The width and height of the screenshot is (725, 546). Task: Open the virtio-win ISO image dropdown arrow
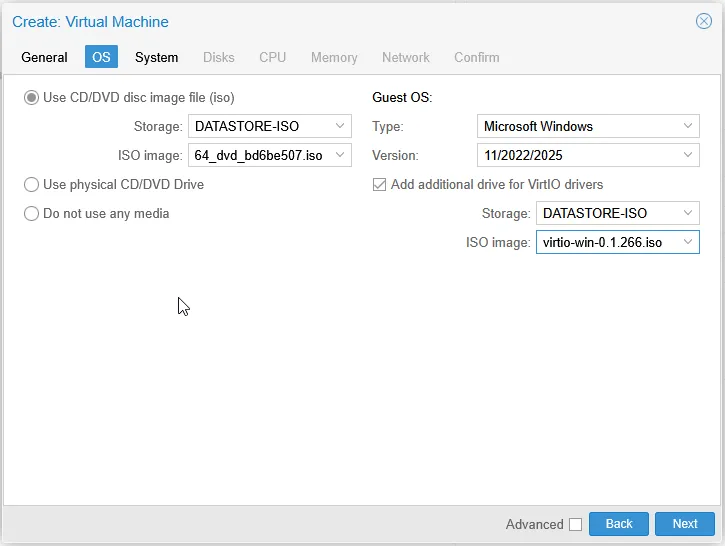(688, 242)
